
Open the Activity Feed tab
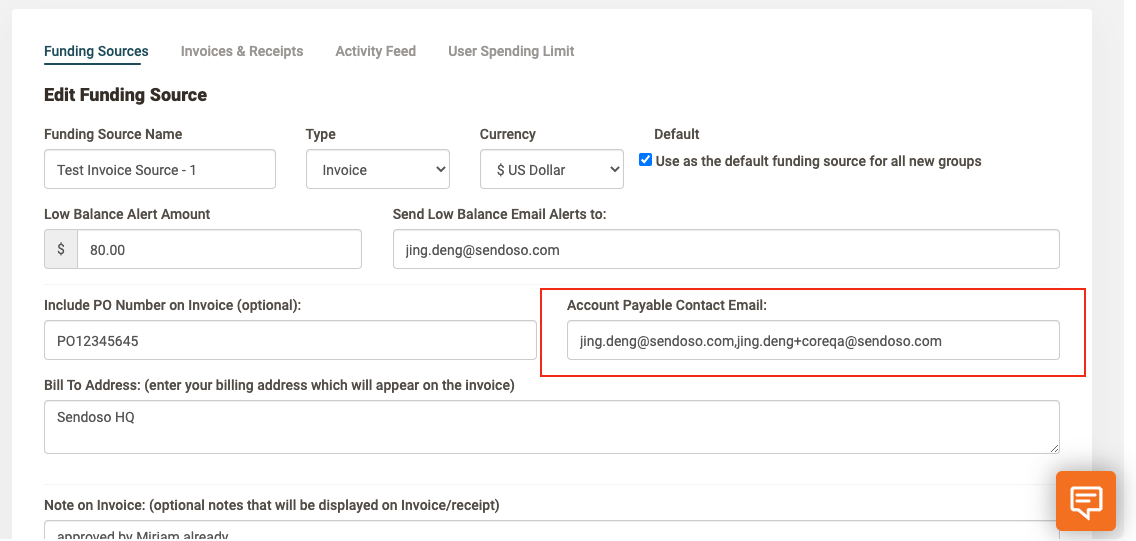click(x=375, y=51)
